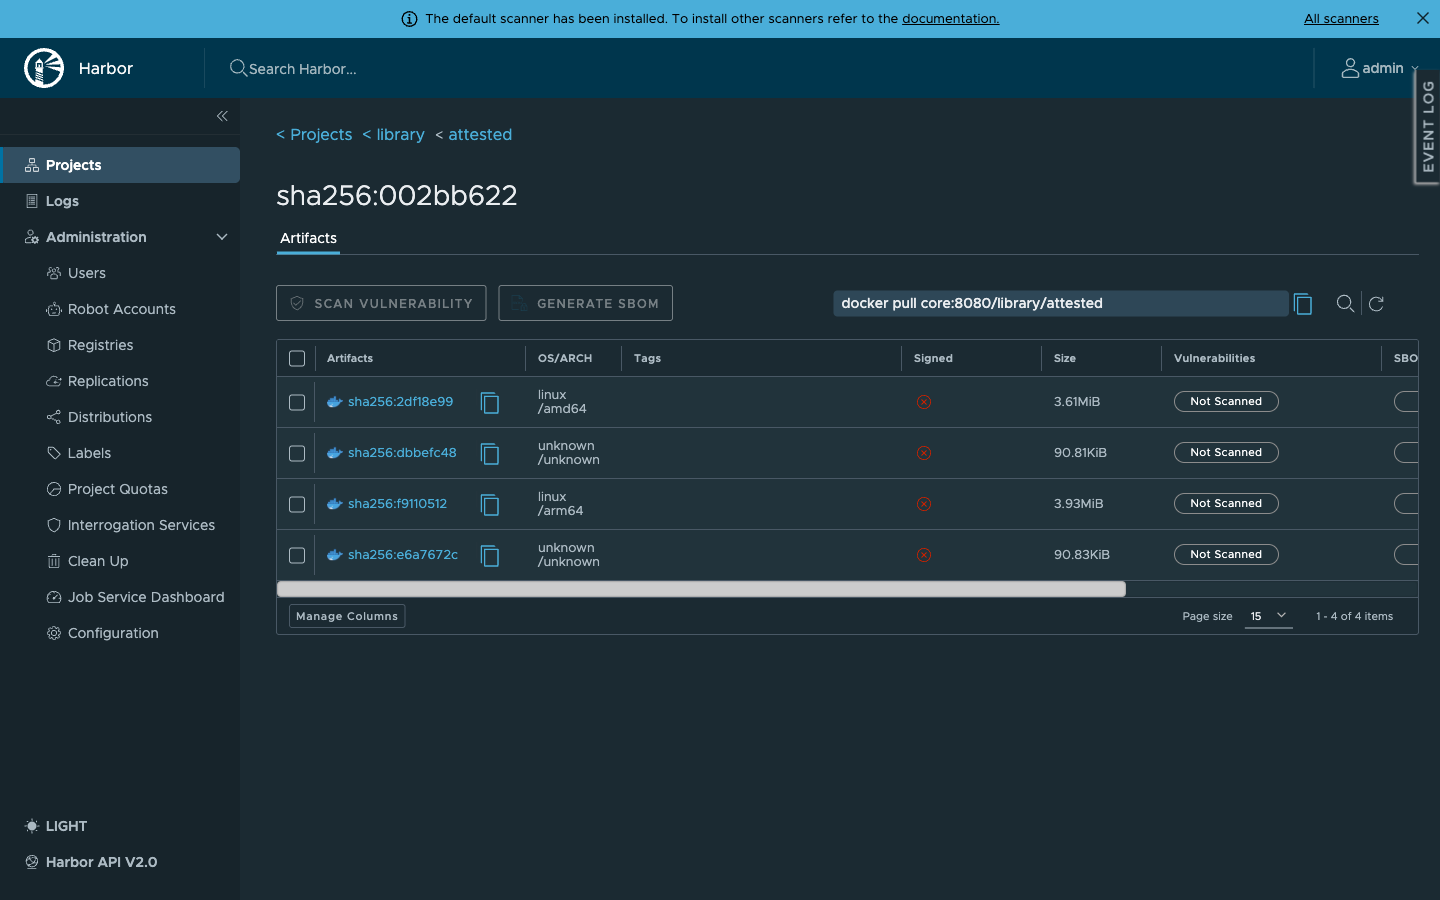Click the sun icon for light theme
1440x900 pixels.
coord(32,826)
